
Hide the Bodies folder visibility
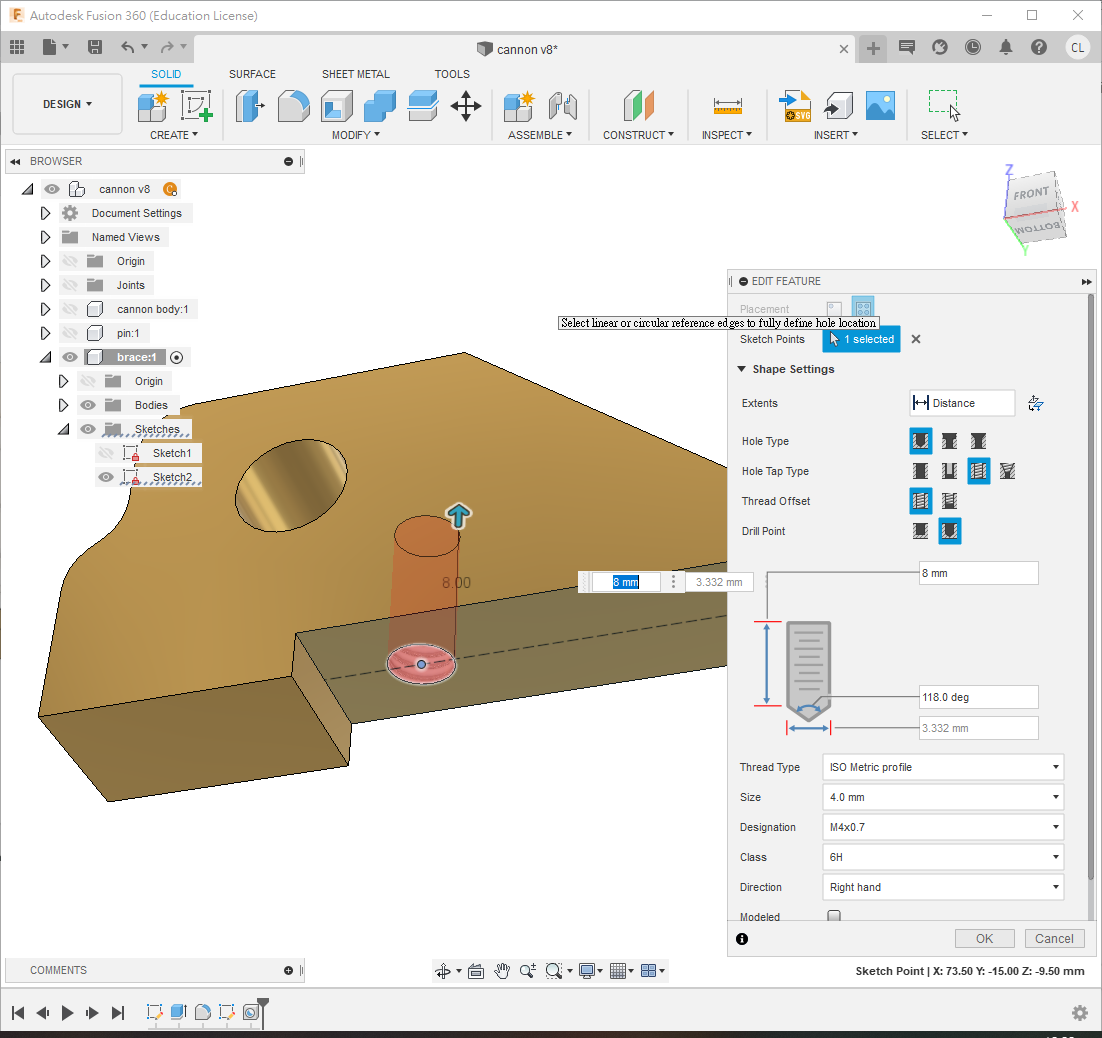[x=88, y=405]
